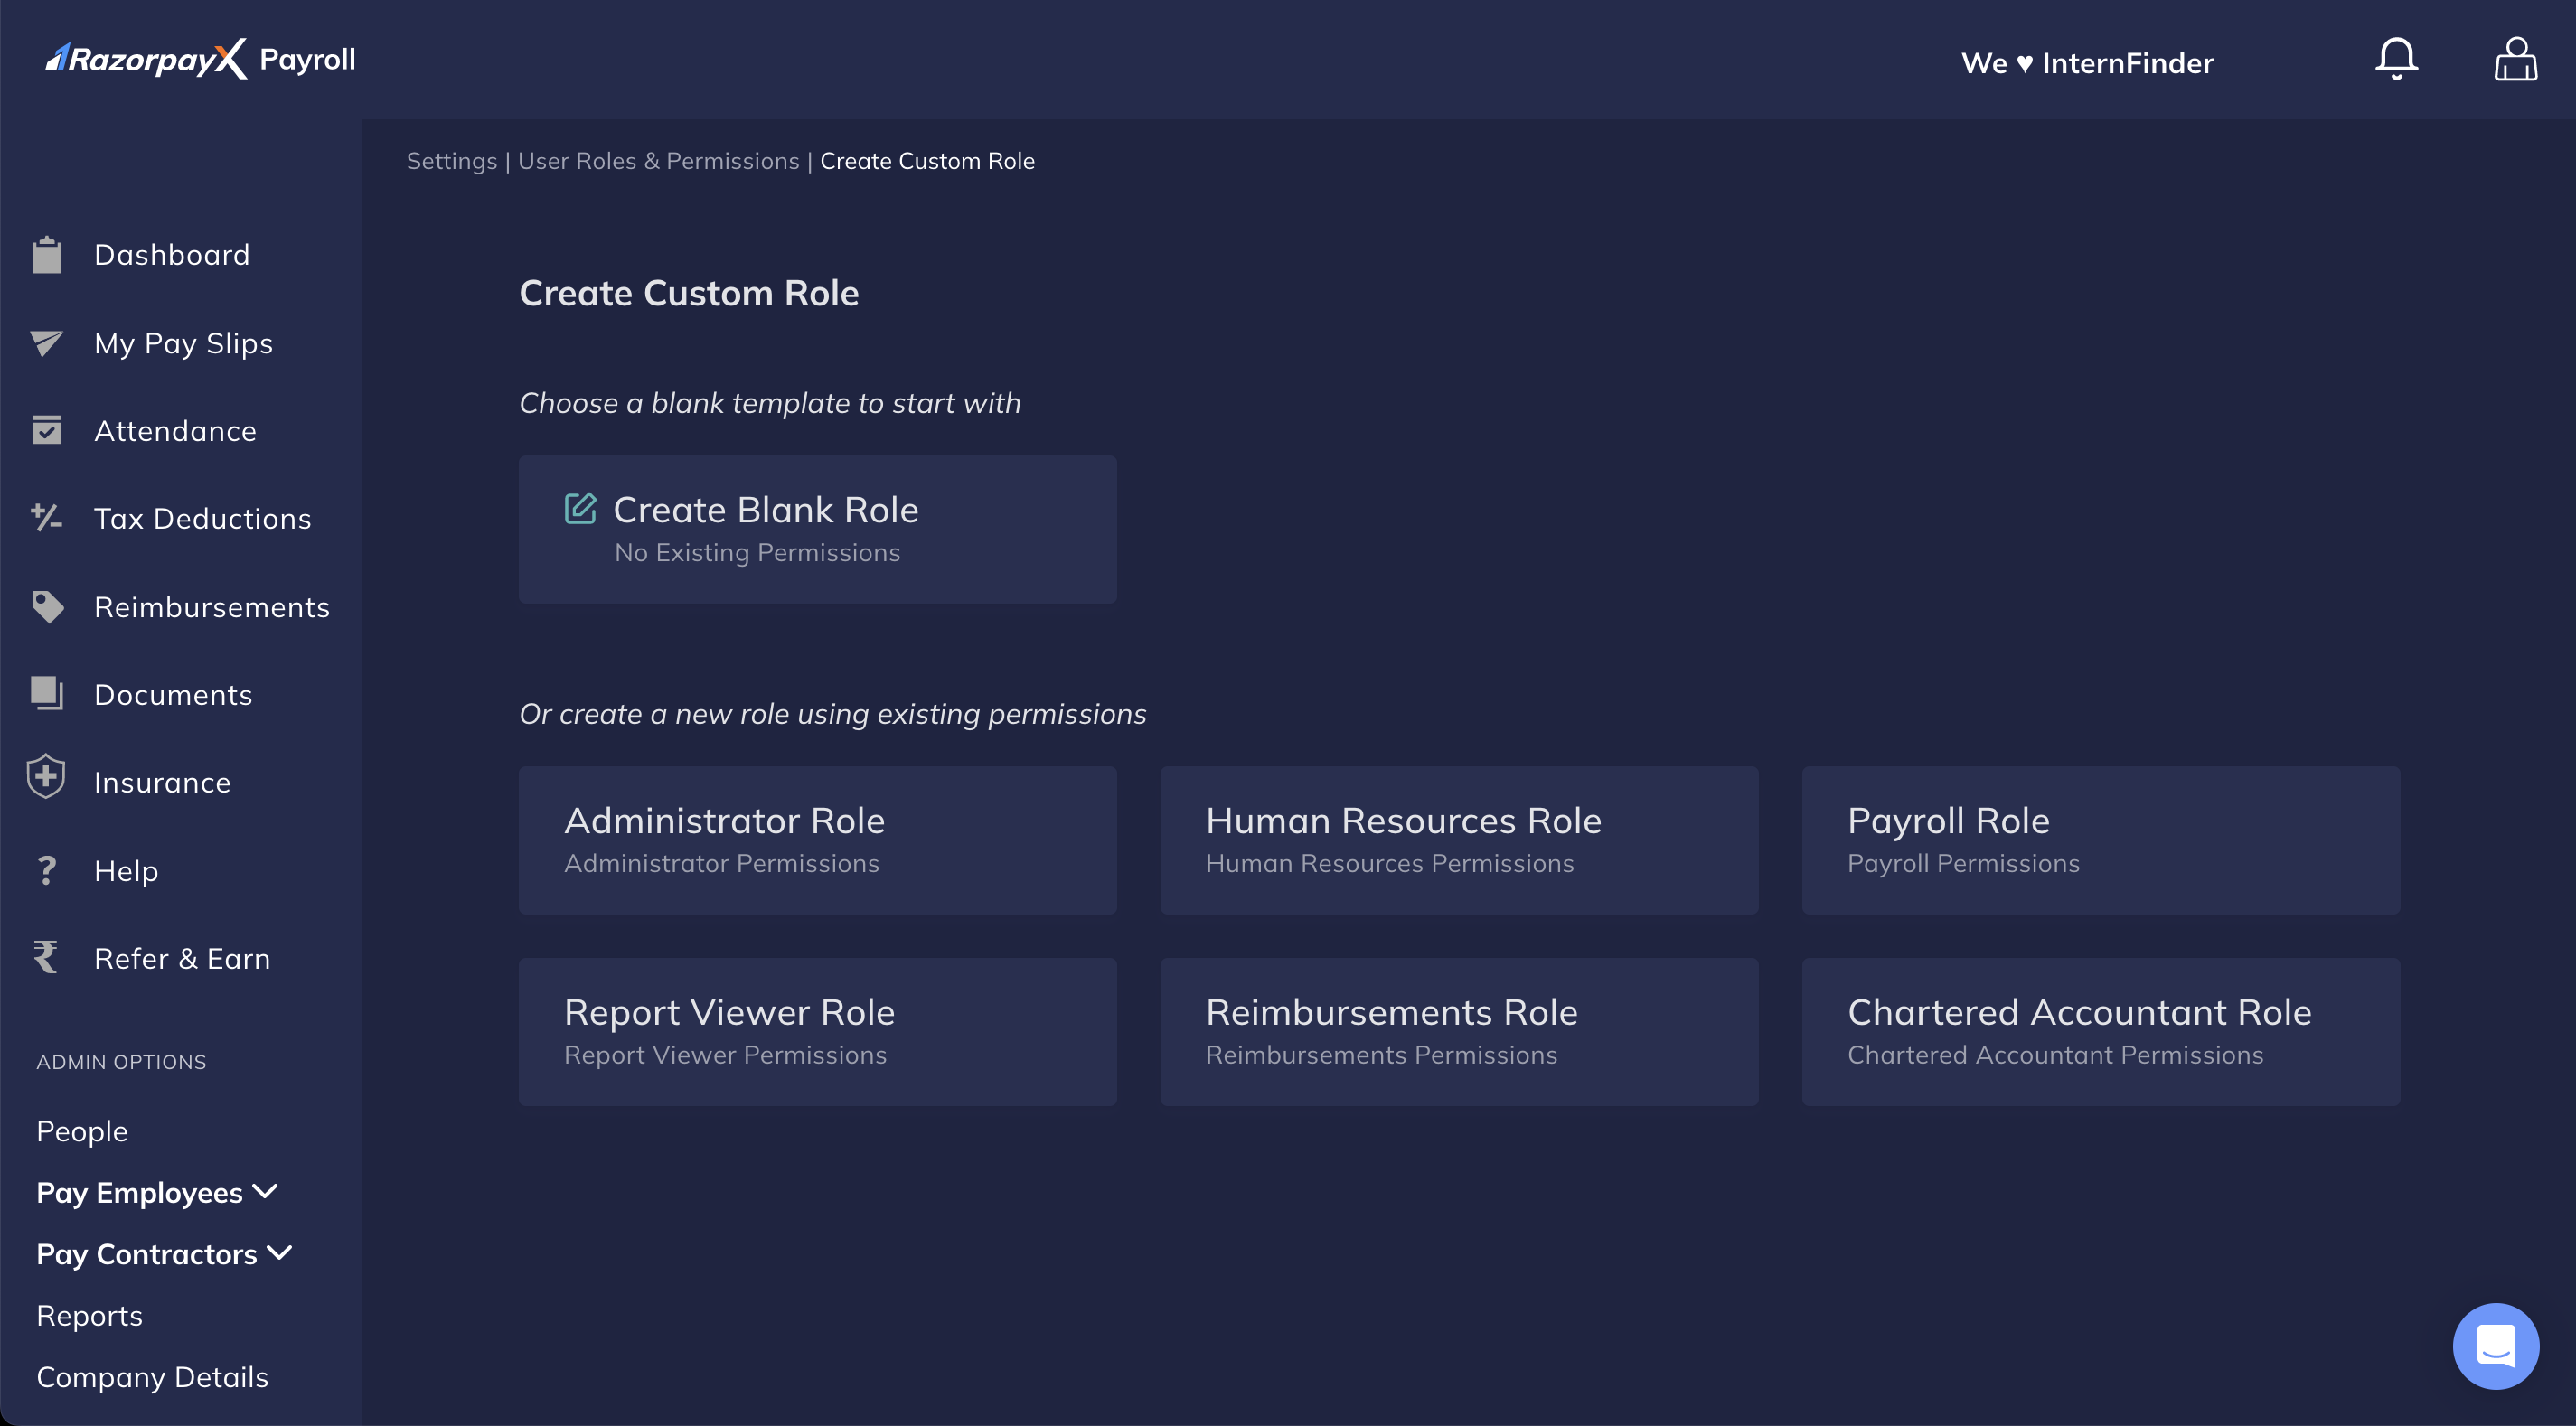The height and width of the screenshot is (1426, 2576).
Task: Open Reports under Admin Options
Action: pyautogui.click(x=89, y=1316)
